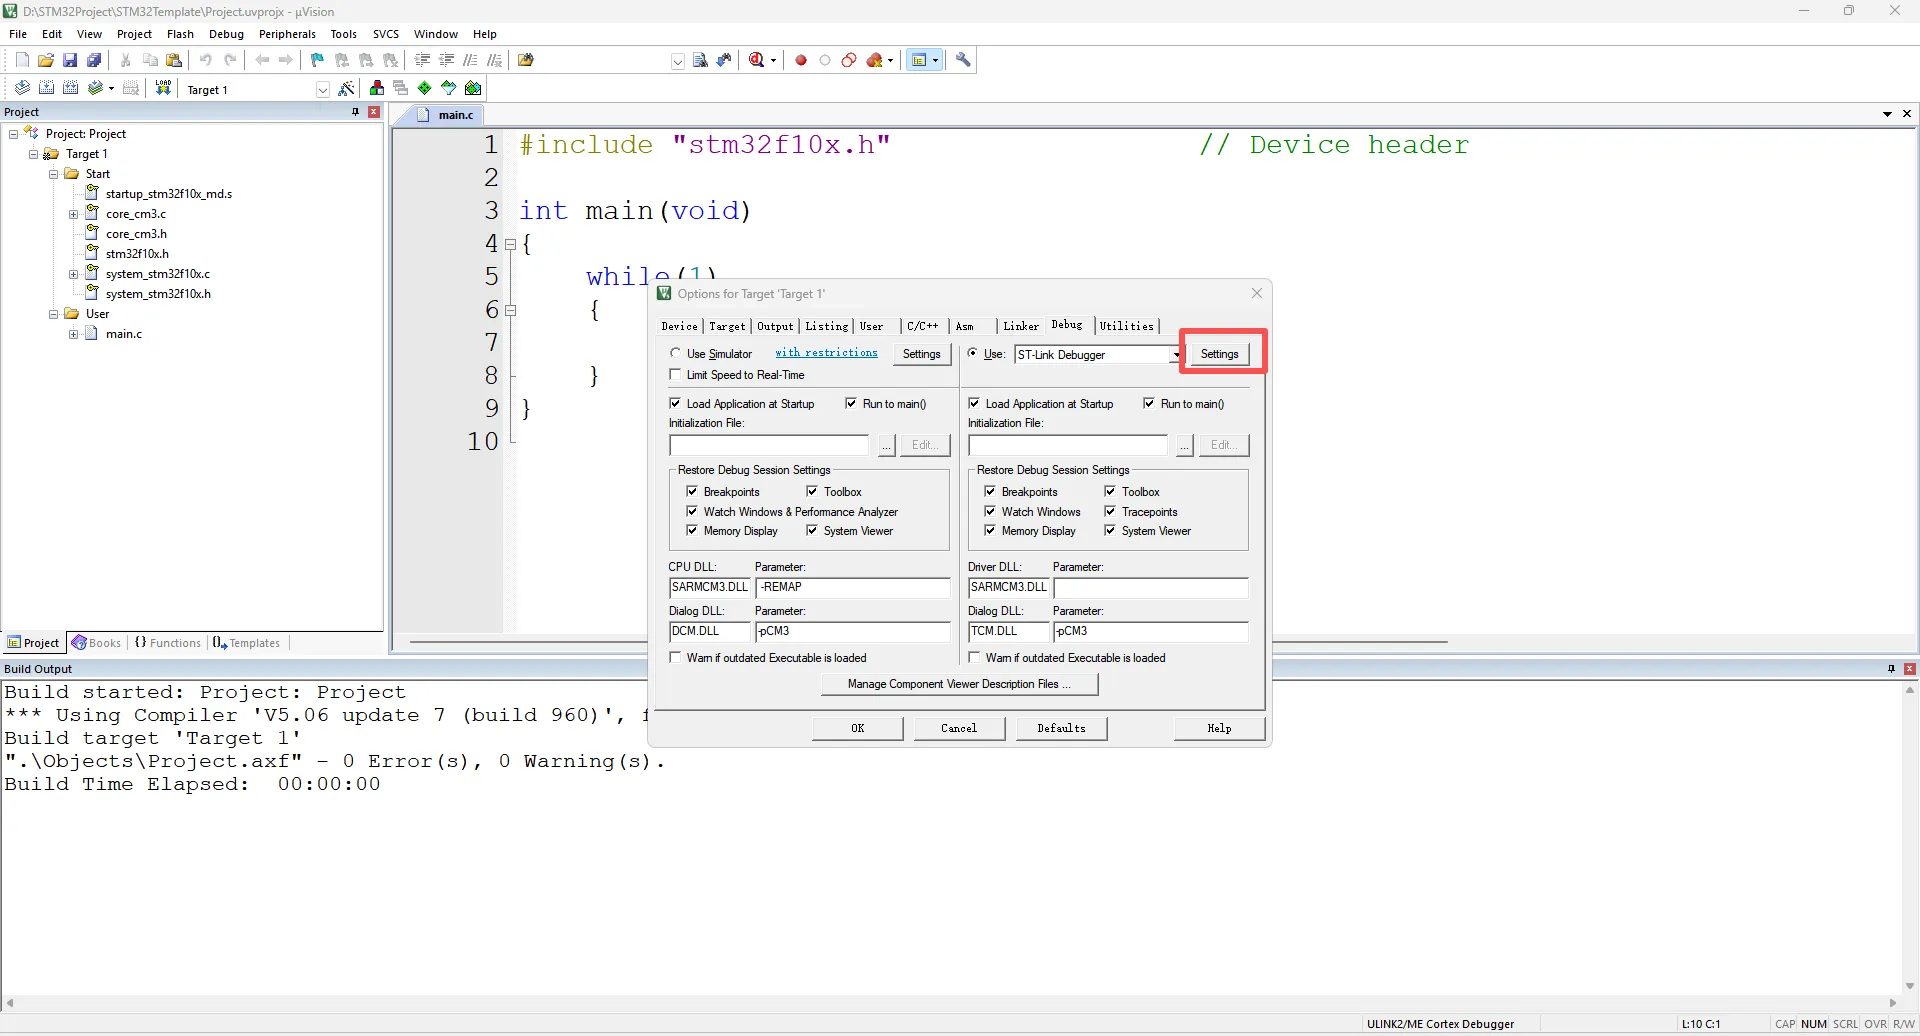The image size is (1920, 1036).
Task: Open the Configuration wrench icon
Action: point(963,60)
